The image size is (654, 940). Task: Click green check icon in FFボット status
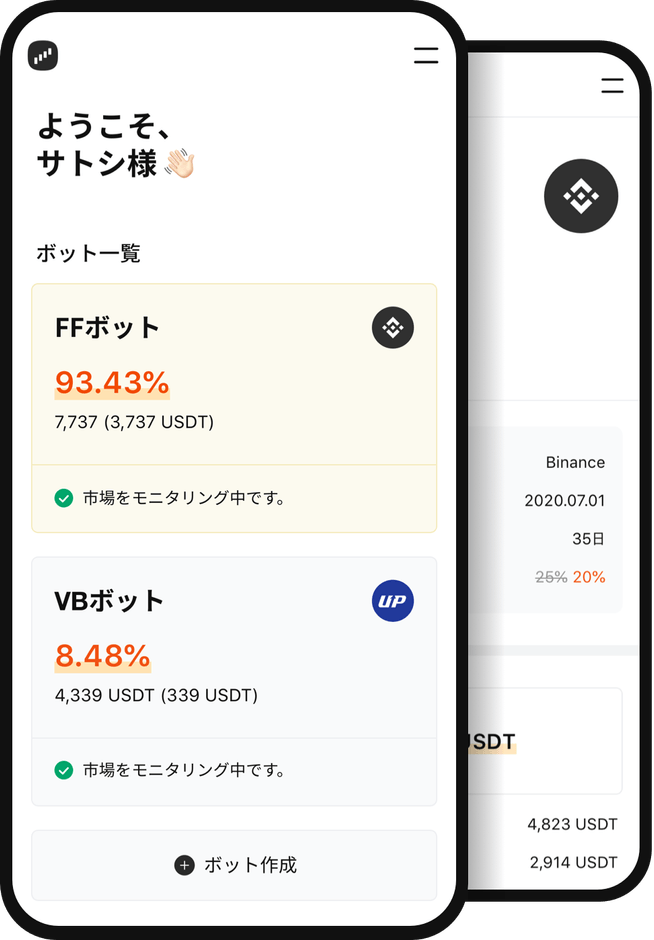pyautogui.click(x=64, y=497)
